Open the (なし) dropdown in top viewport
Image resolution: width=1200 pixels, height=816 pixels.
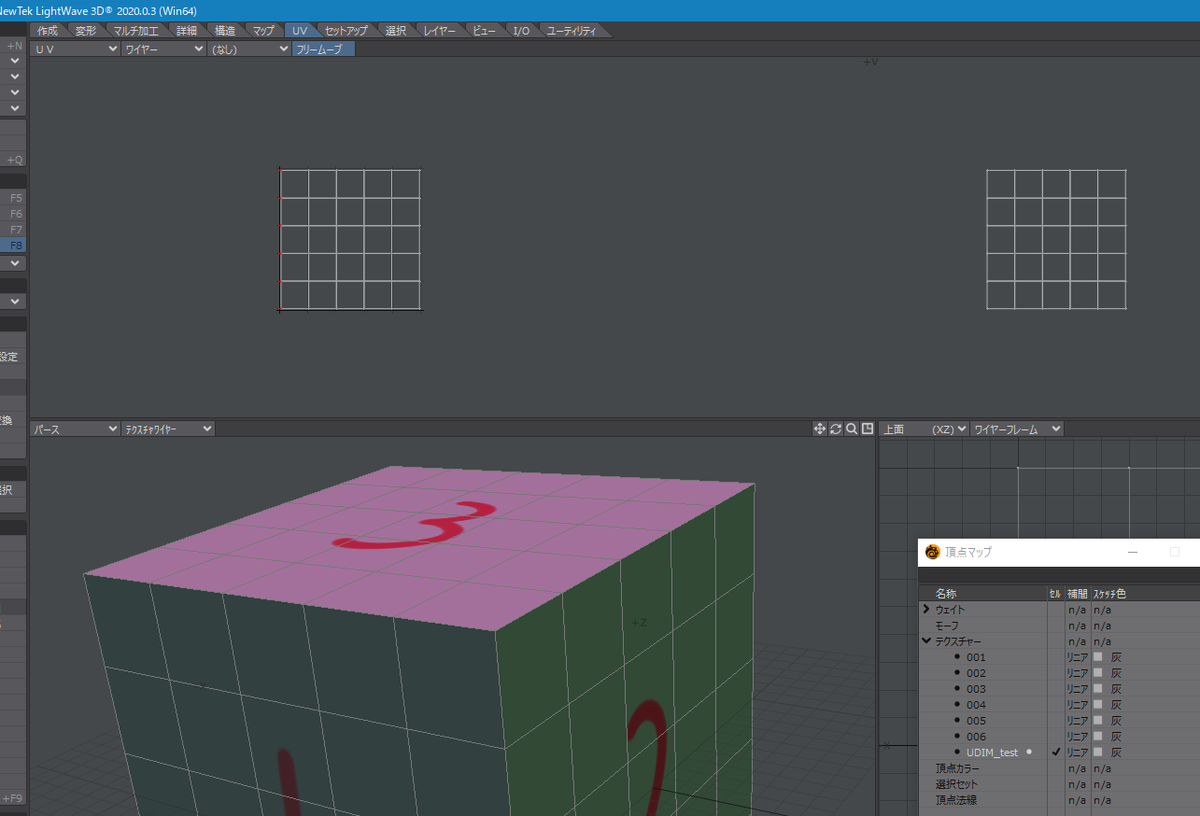tap(249, 48)
